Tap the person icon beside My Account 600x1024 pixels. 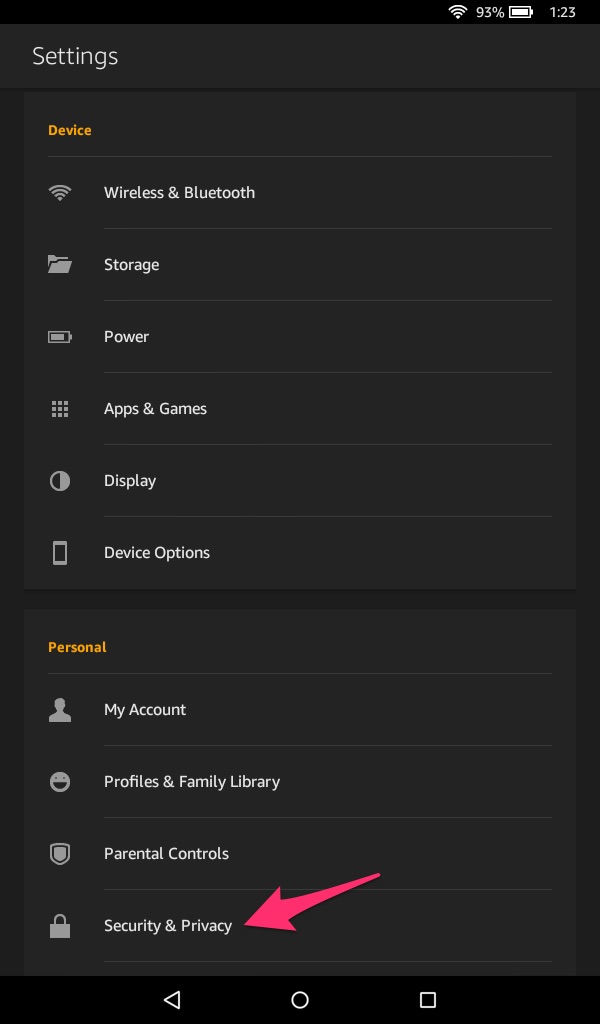tap(60, 710)
